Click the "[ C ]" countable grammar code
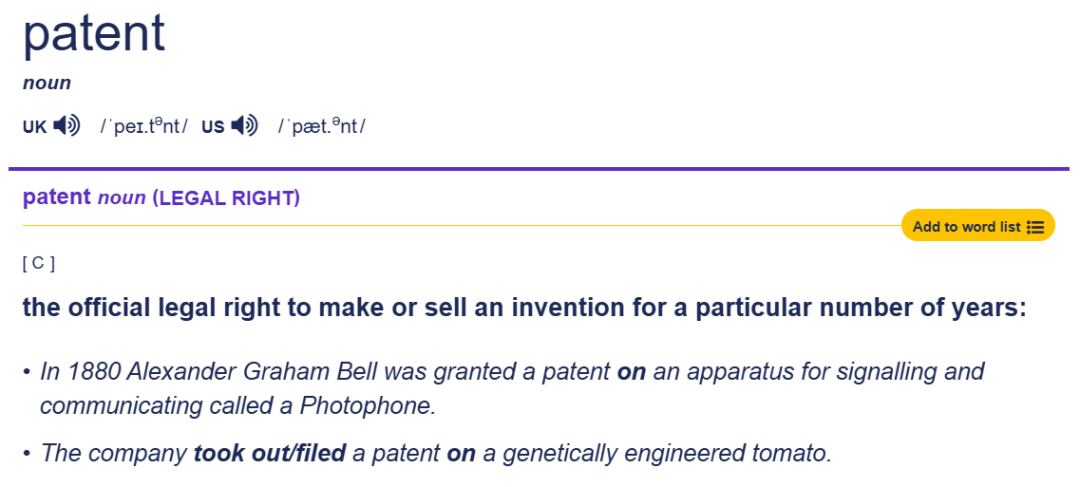This screenshot has width=1080, height=487. click(x=38, y=263)
